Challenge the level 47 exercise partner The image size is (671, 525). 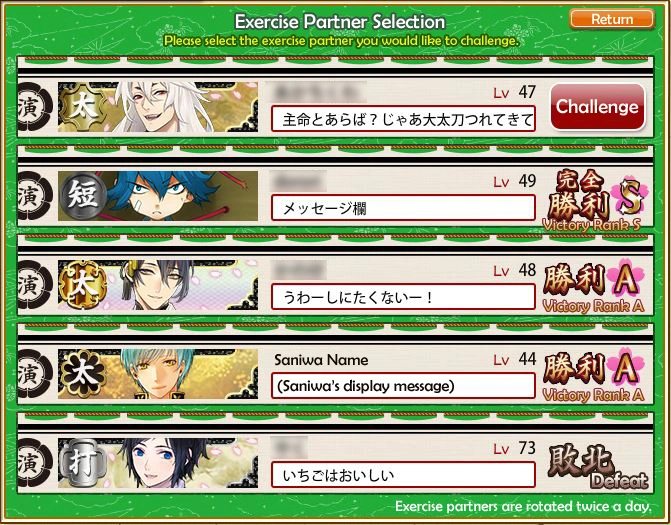coord(597,107)
